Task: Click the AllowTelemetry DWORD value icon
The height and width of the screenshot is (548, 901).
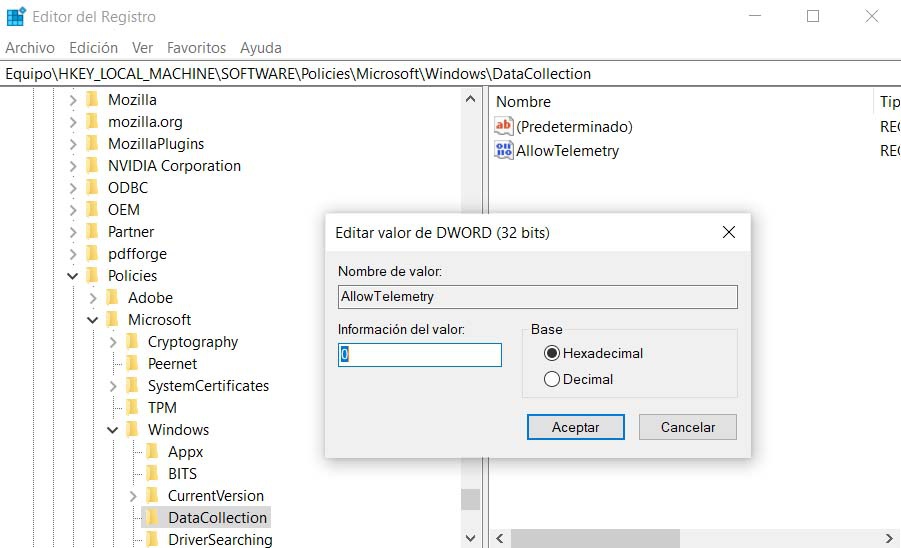Action: (504, 151)
